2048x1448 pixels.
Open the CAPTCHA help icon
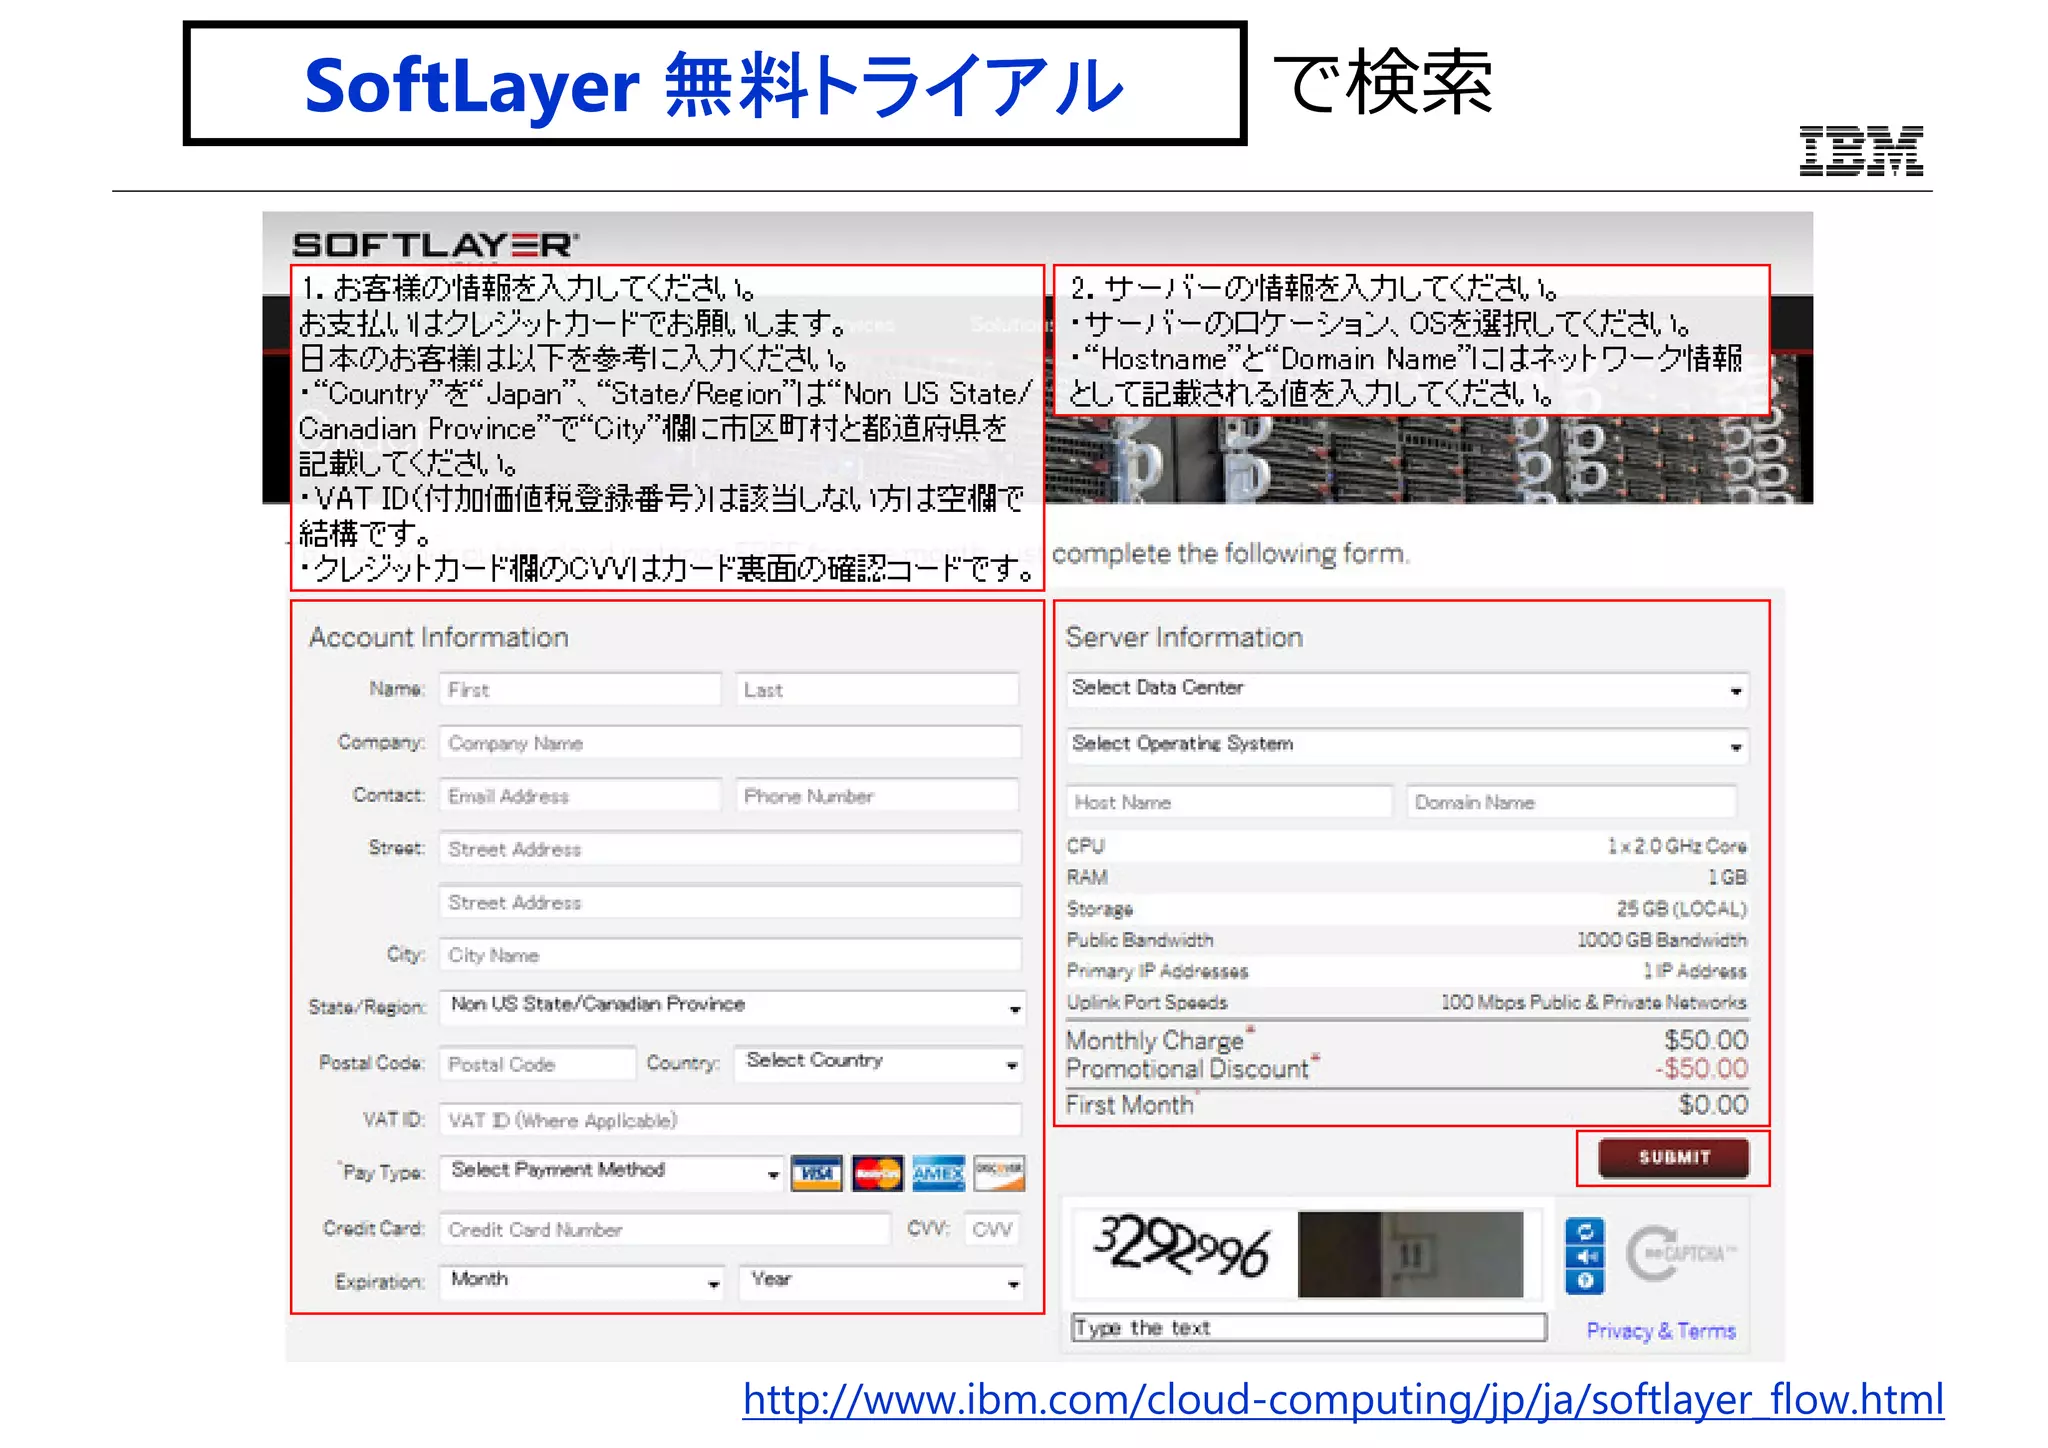[x=1584, y=1281]
